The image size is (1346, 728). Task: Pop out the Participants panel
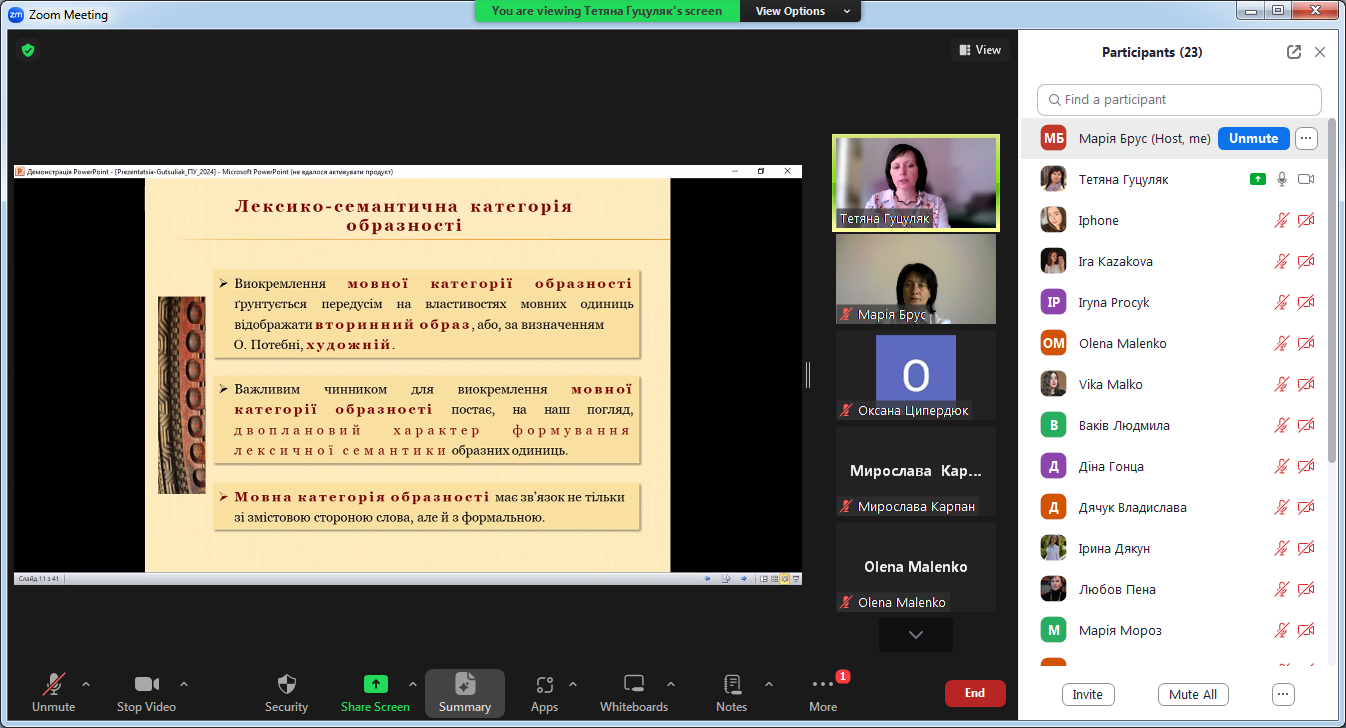pyautogui.click(x=1294, y=52)
